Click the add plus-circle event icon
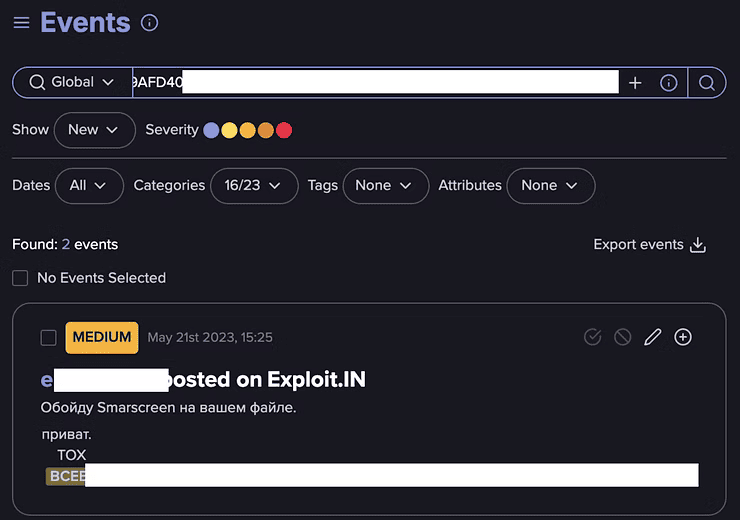Screen dimensions: 740x520 click(x=683, y=337)
